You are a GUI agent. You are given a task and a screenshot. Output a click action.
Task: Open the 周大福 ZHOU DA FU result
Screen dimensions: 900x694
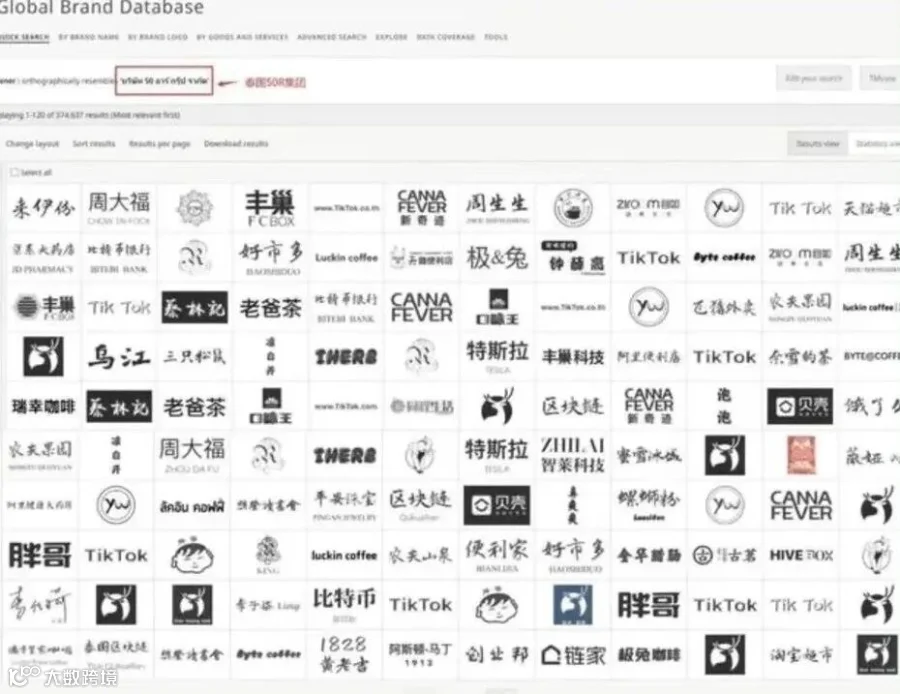[x=192, y=456]
